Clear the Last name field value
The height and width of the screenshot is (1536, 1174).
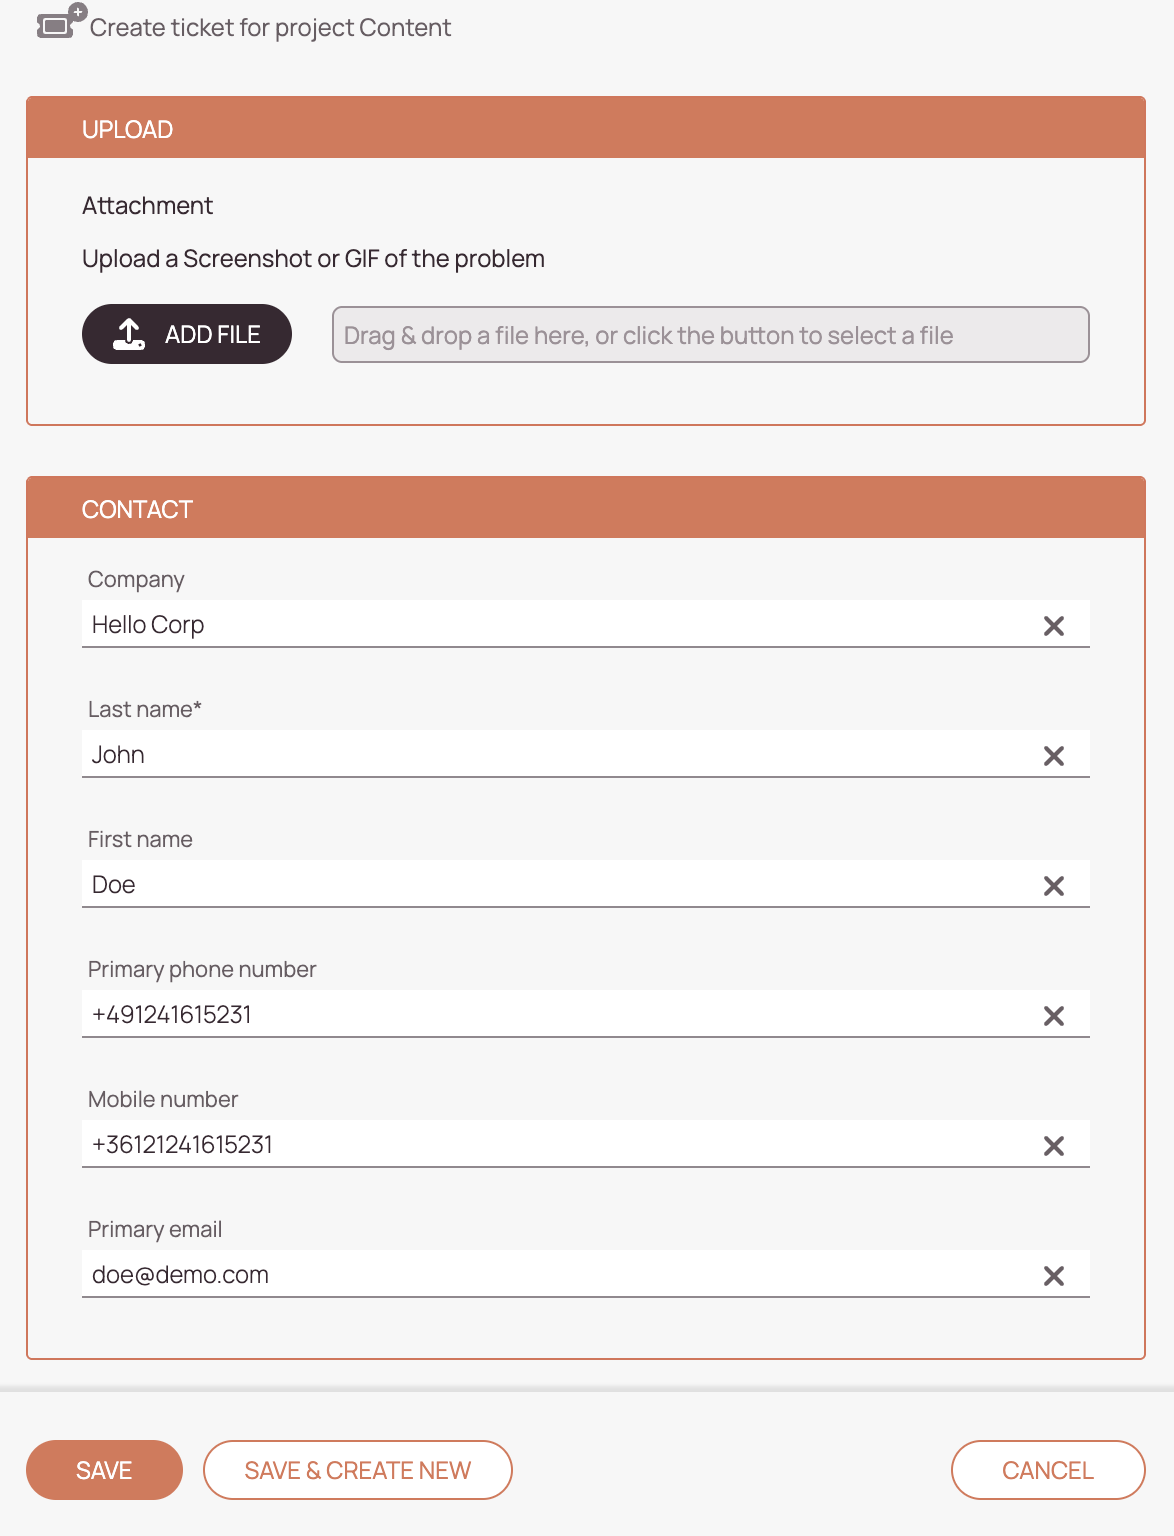[x=1053, y=756]
